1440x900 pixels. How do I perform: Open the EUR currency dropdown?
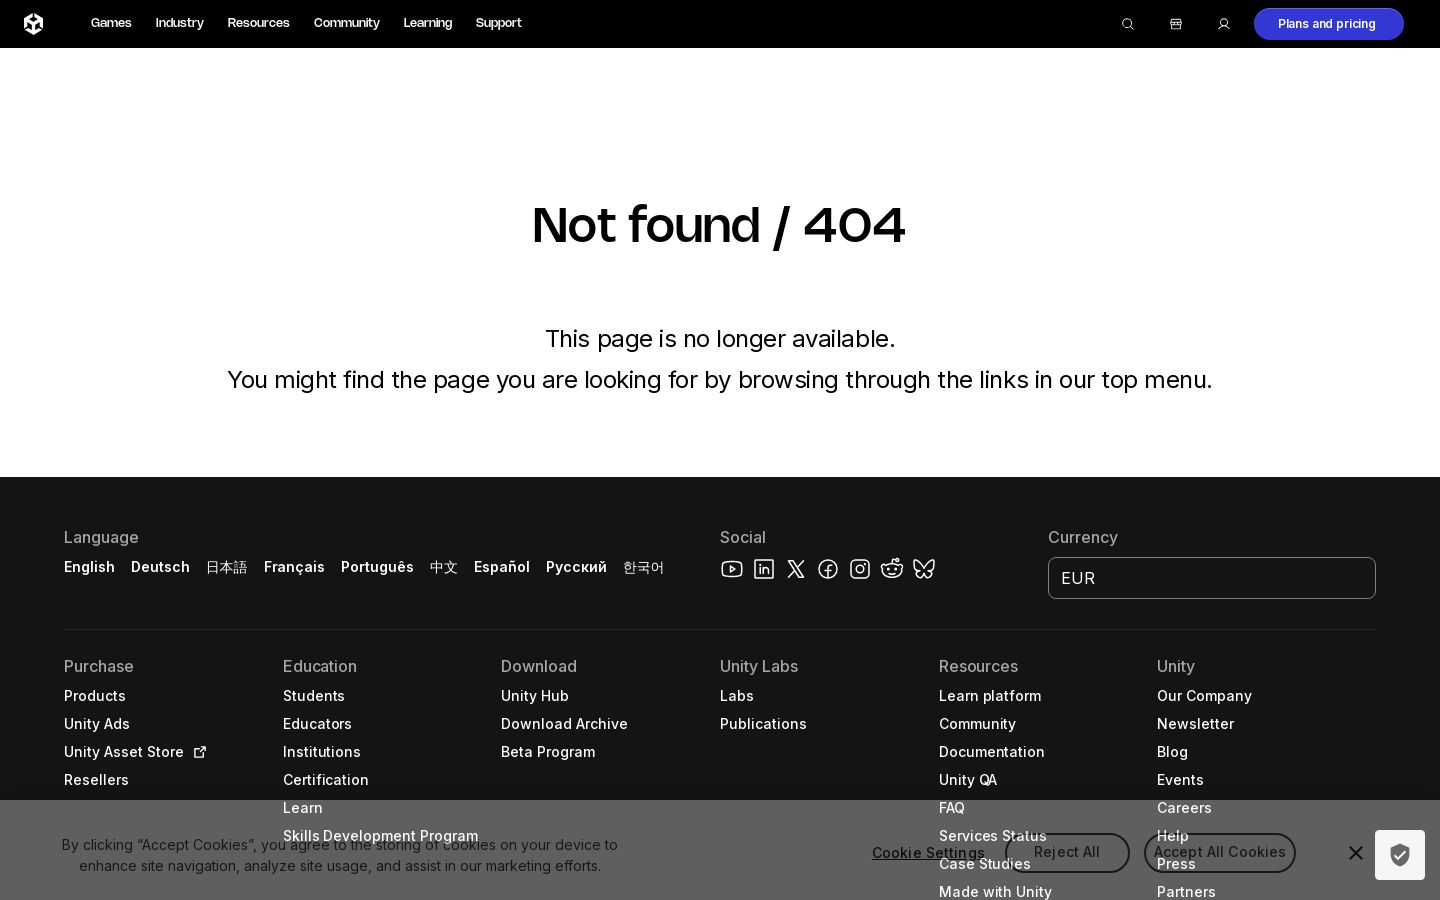[x=1212, y=578]
